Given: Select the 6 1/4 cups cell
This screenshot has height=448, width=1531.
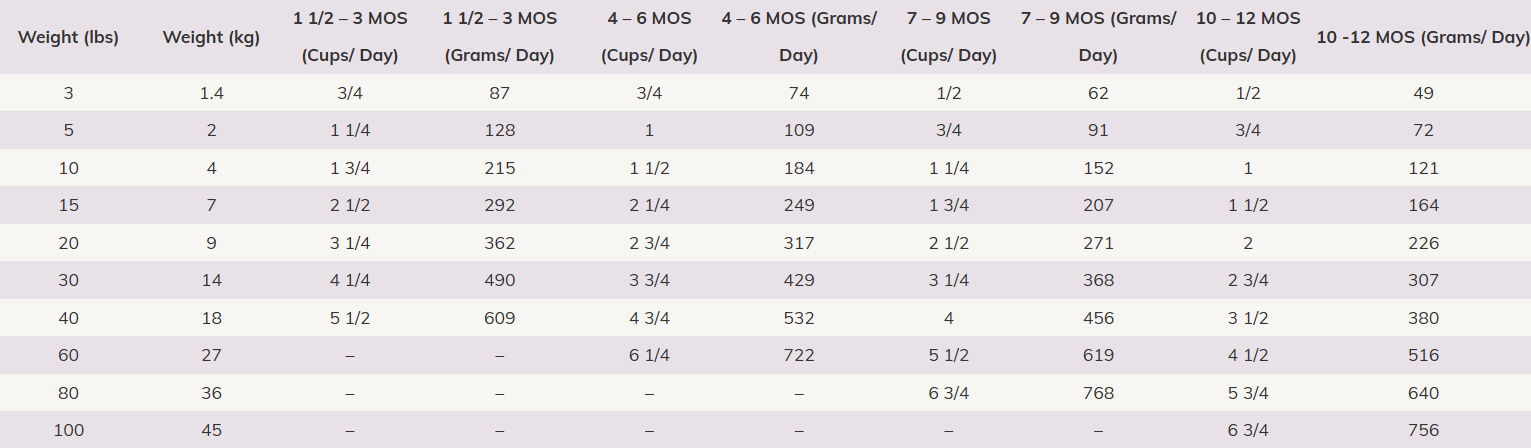Looking at the screenshot, I should (649, 355).
